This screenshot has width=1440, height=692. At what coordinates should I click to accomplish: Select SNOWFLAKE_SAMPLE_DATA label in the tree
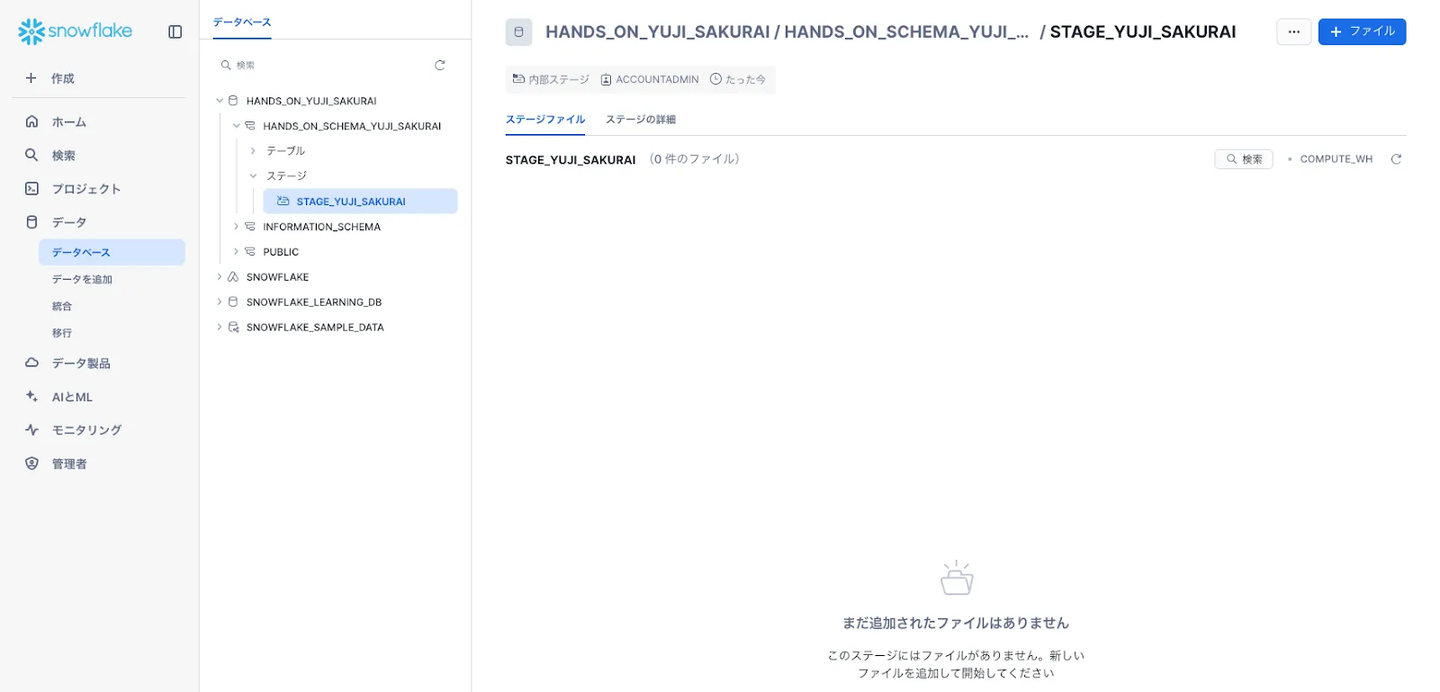coord(315,327)
